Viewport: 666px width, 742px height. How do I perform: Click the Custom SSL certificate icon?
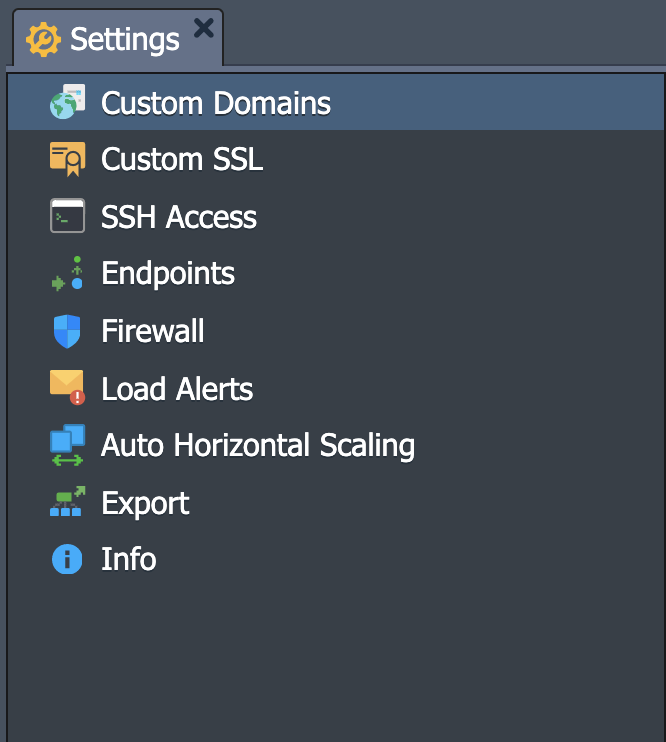tap(68, 159)
